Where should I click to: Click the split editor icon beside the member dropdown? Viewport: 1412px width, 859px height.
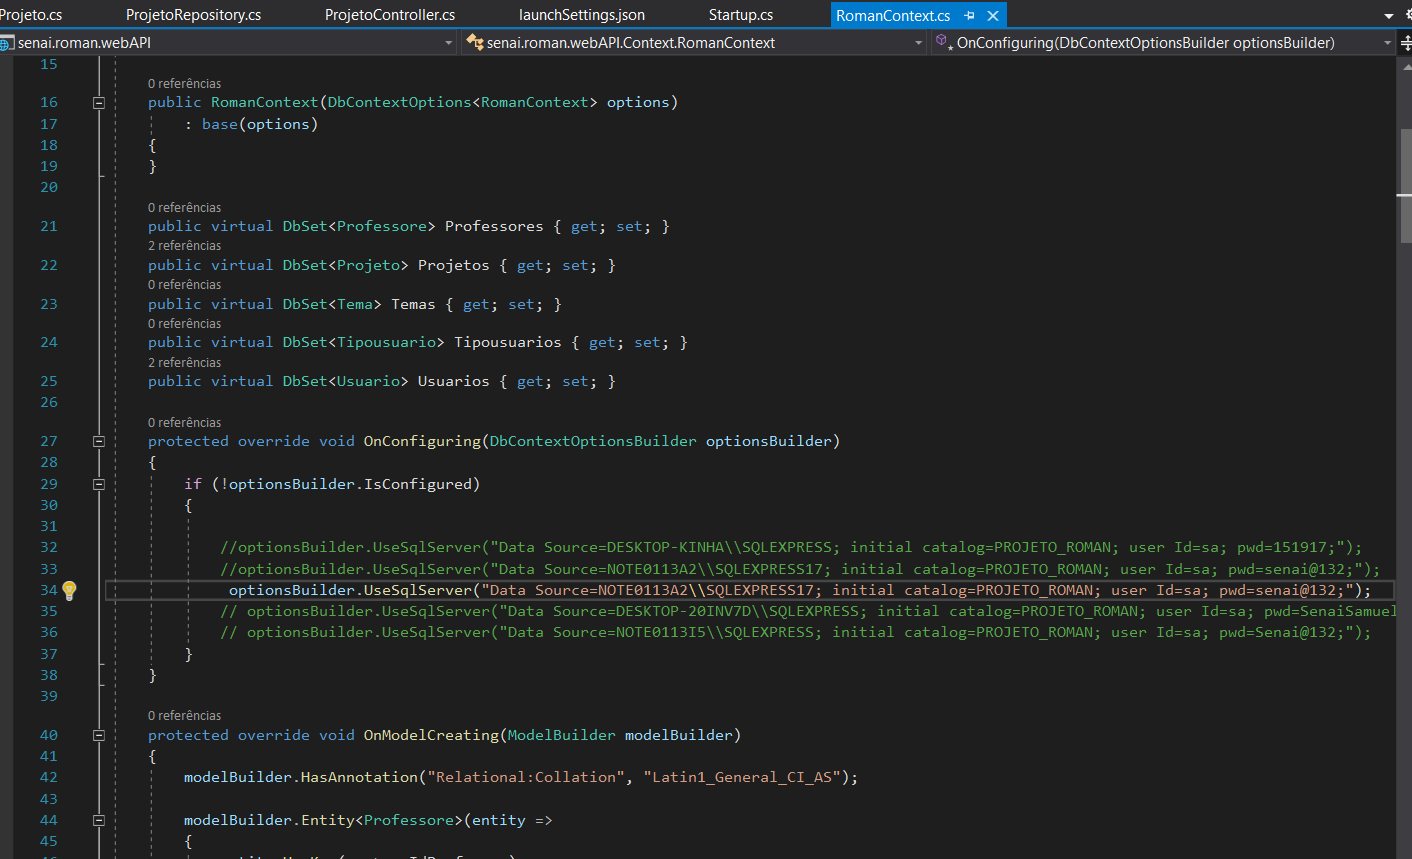(x=1405, y=43)
